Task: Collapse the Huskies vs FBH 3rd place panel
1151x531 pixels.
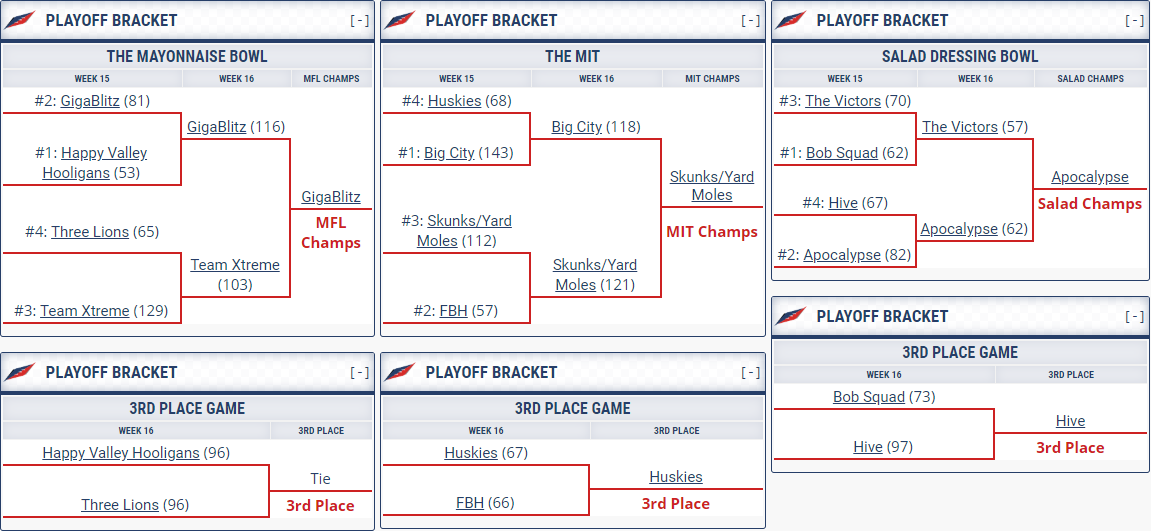Action: 750,372
